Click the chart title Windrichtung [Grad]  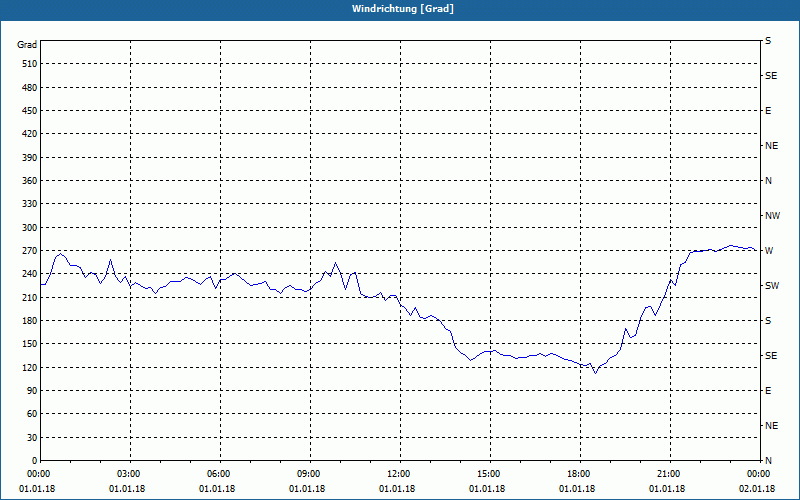403,9
